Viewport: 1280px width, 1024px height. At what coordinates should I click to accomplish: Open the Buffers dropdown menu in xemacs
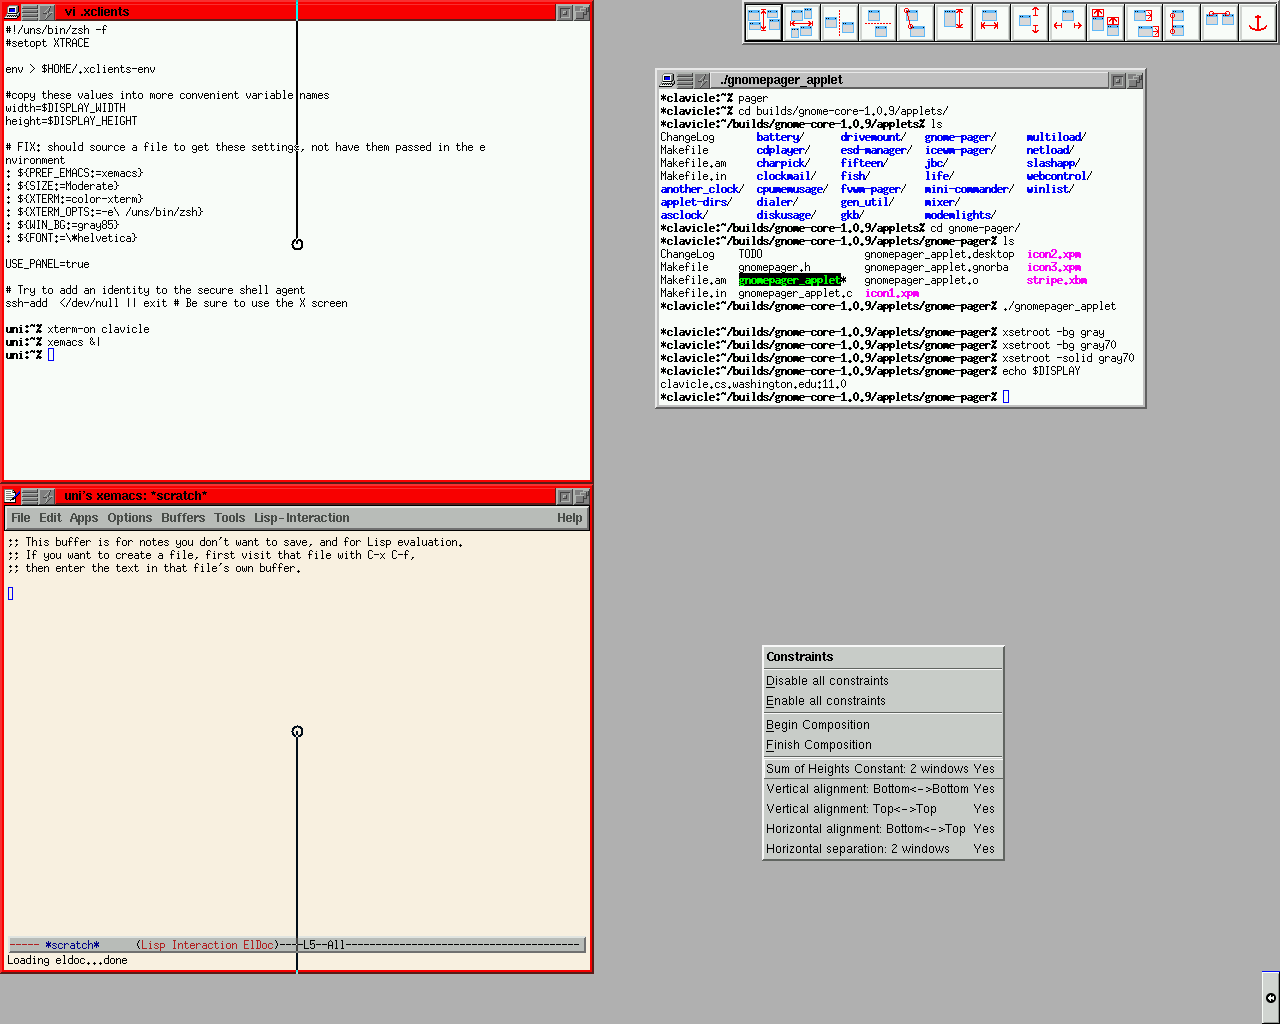(183, 518)
